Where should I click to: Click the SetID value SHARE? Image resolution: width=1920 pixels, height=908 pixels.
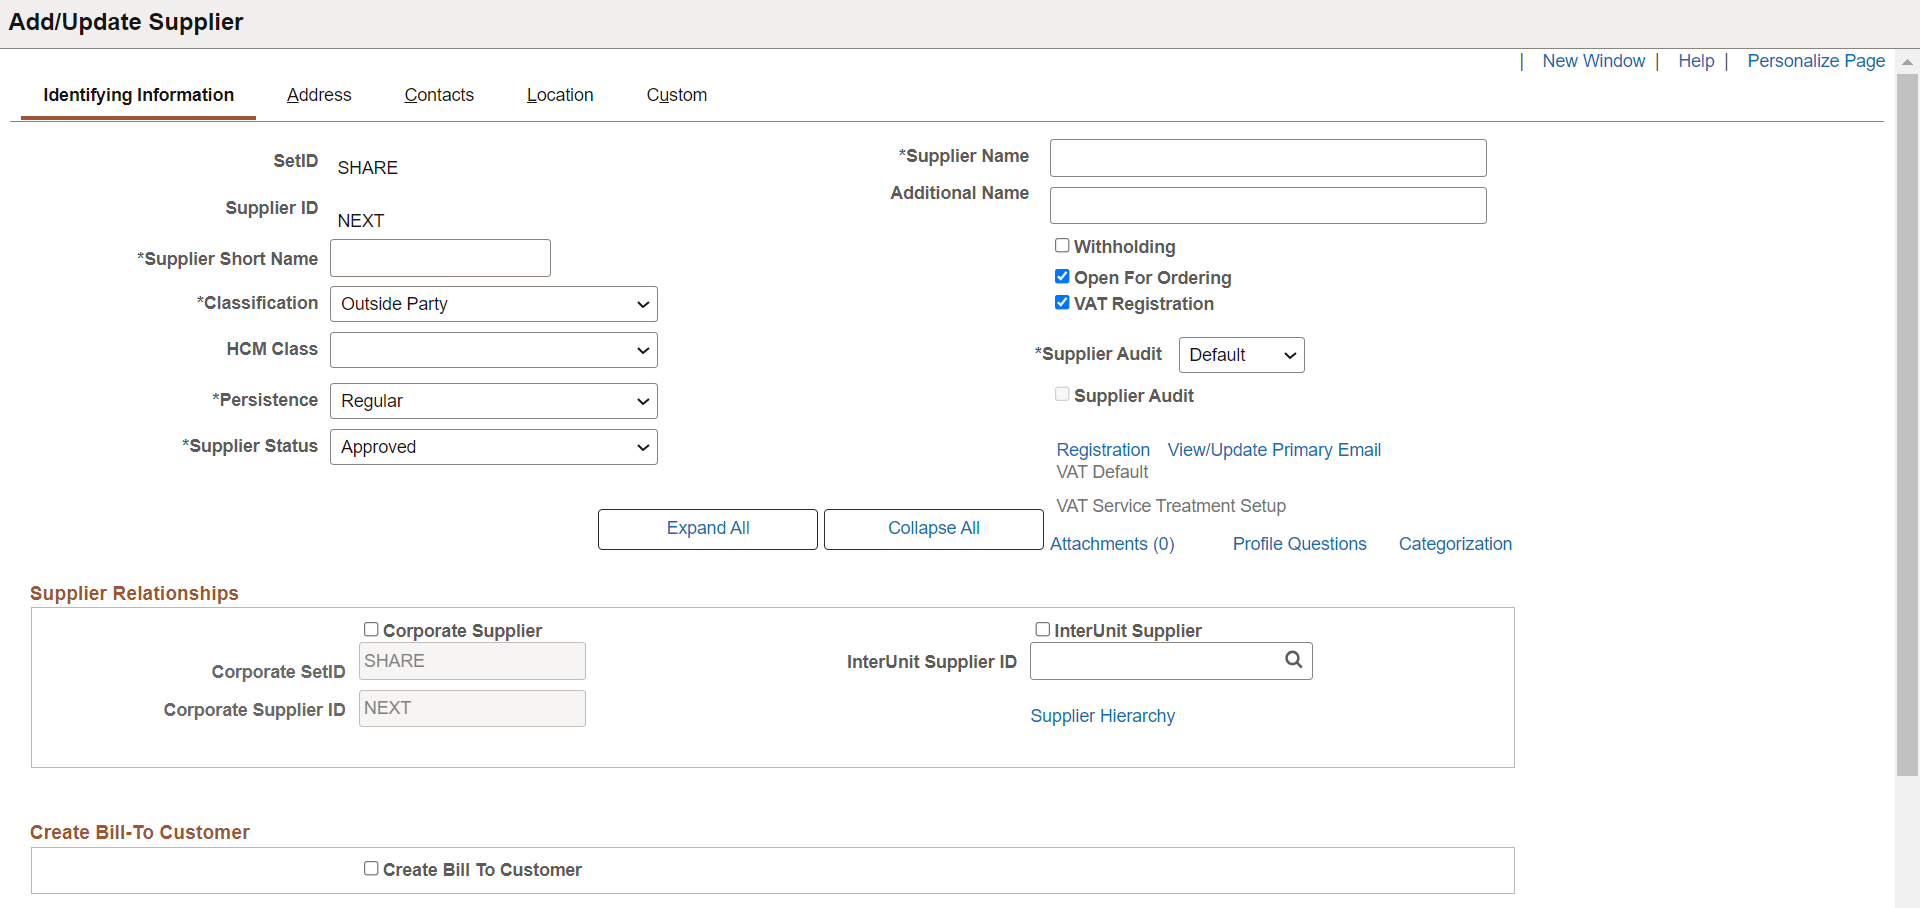coord(367,168)
